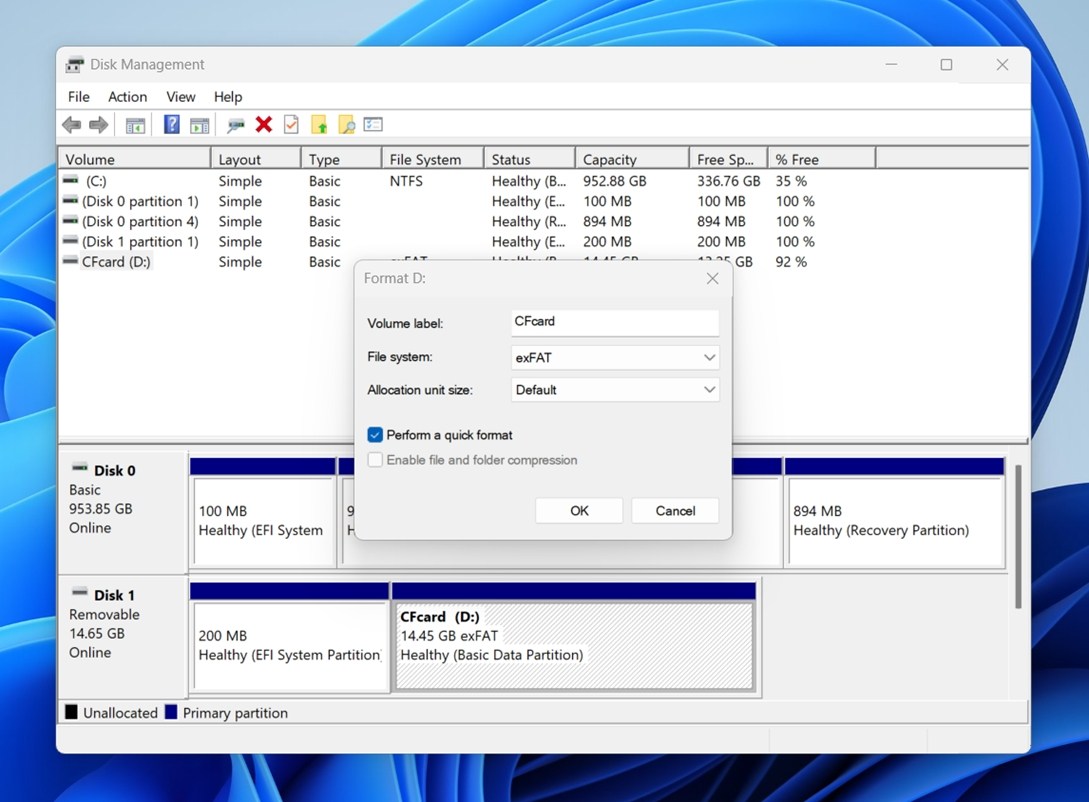Open the Help question-mark toolbar icon
This screenshot has height=802, width=1089.
click(172, 124)
